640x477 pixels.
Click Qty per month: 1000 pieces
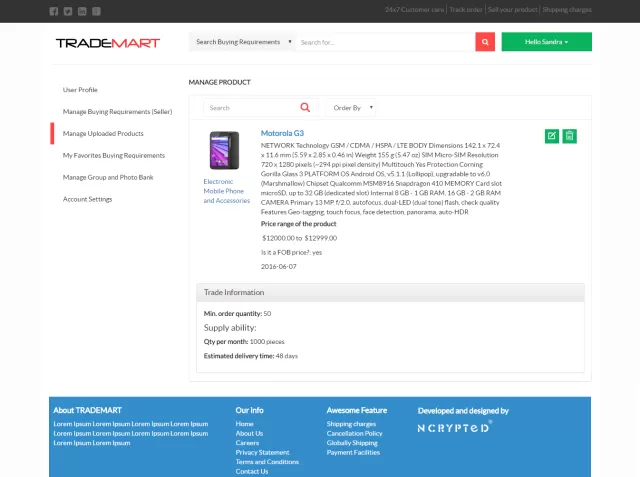tap(244, 342)
